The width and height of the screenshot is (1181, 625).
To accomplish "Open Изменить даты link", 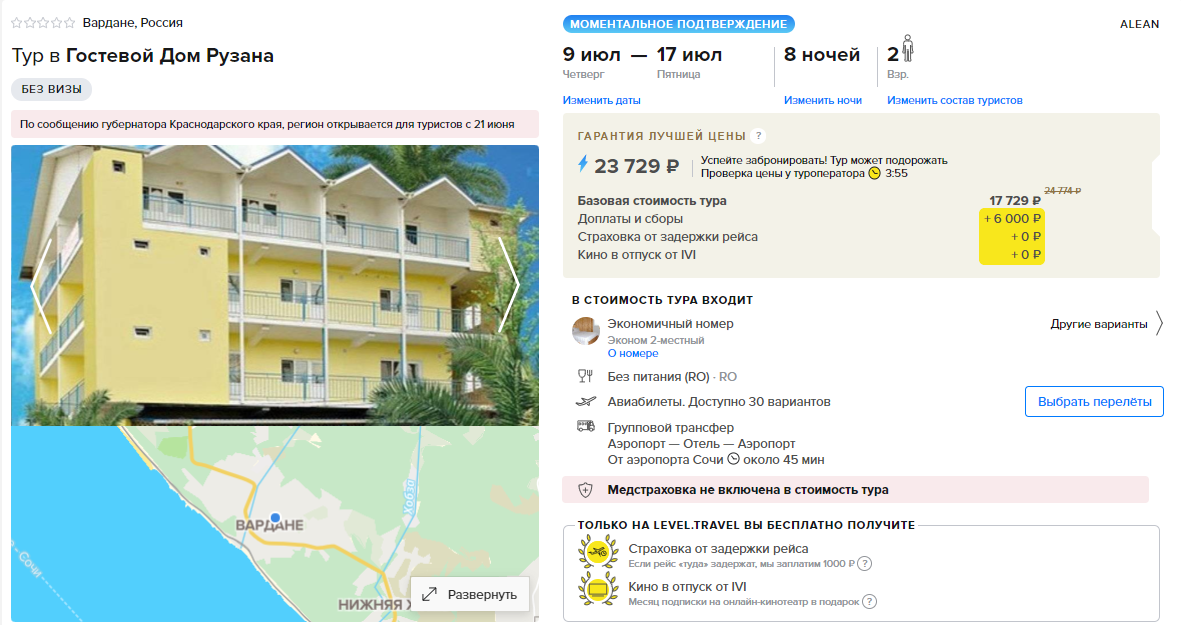I will click(x=601, y=100).
